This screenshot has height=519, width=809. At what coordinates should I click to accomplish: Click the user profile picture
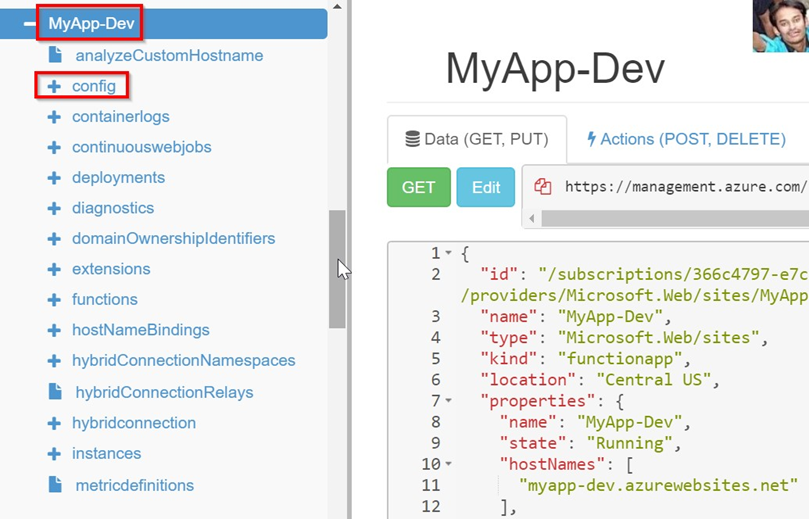pos(780,26)
